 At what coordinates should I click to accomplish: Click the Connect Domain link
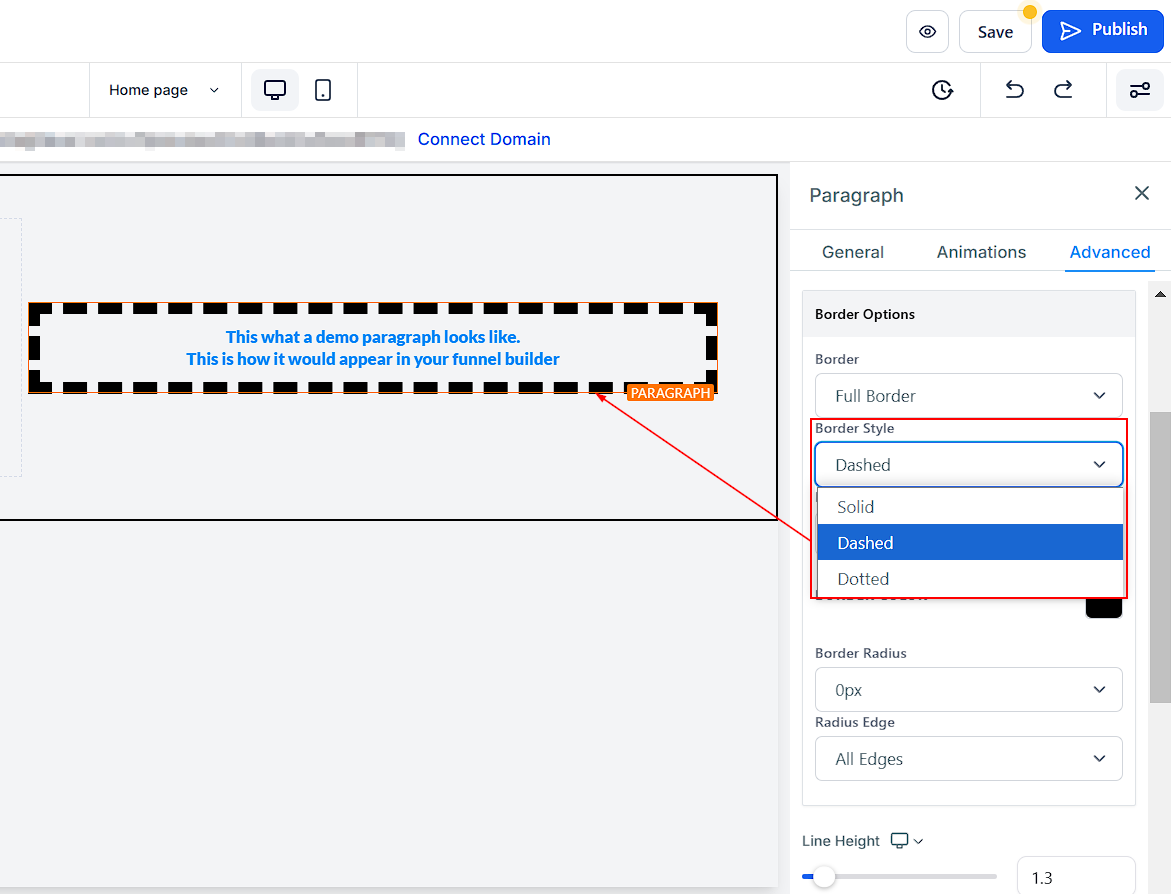(484, 139)
